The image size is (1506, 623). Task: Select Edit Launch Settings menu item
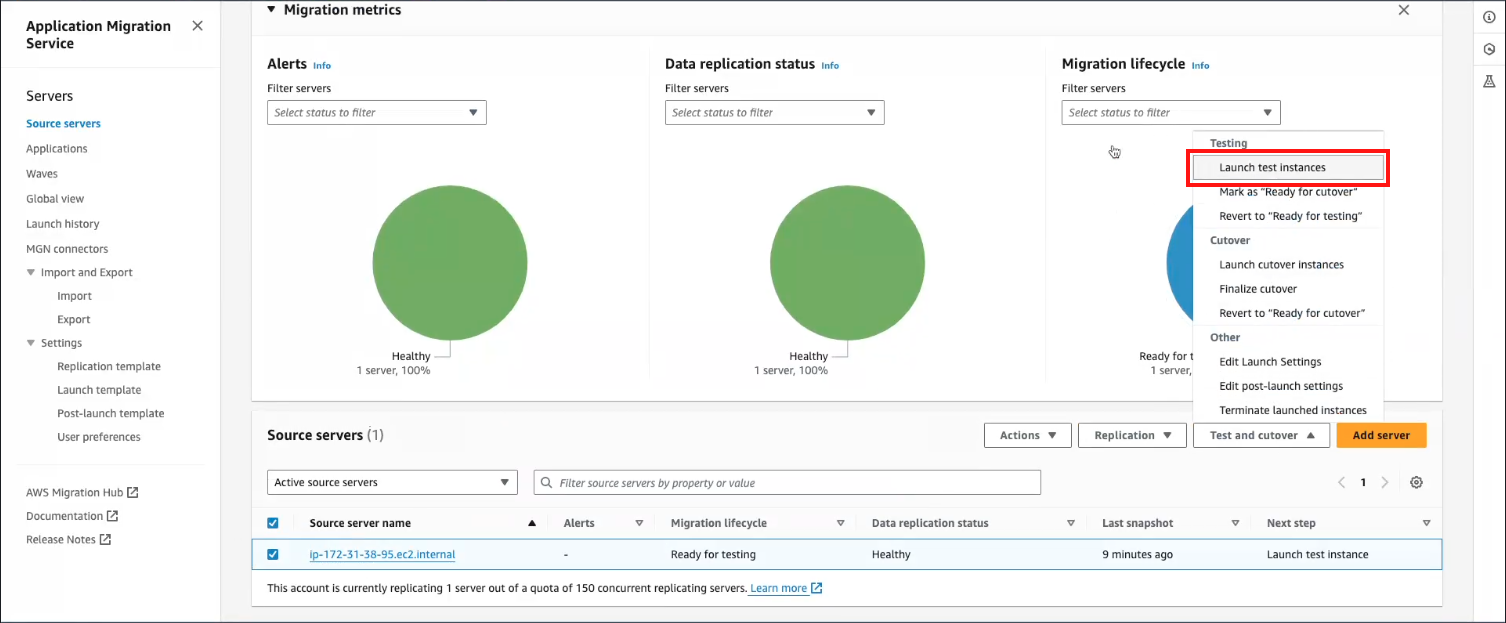(x=1288, y=362)
